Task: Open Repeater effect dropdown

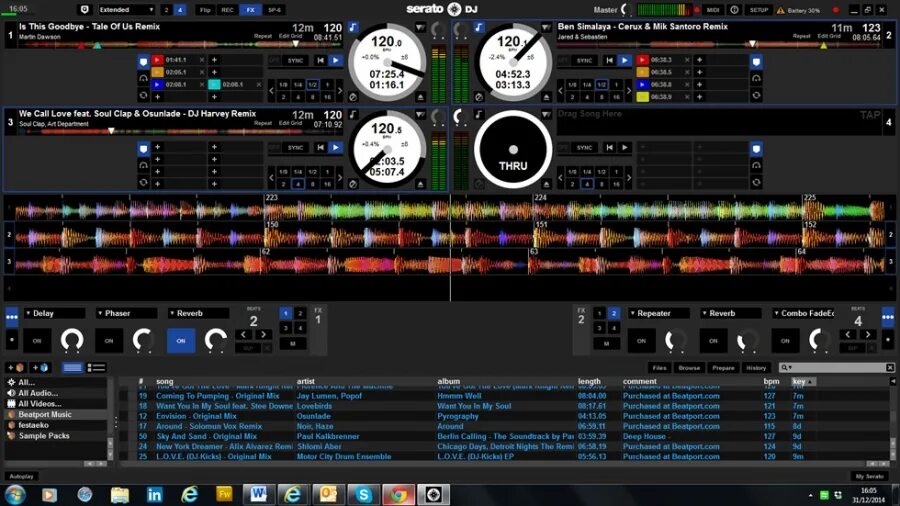Action: (x=659, y=313)
